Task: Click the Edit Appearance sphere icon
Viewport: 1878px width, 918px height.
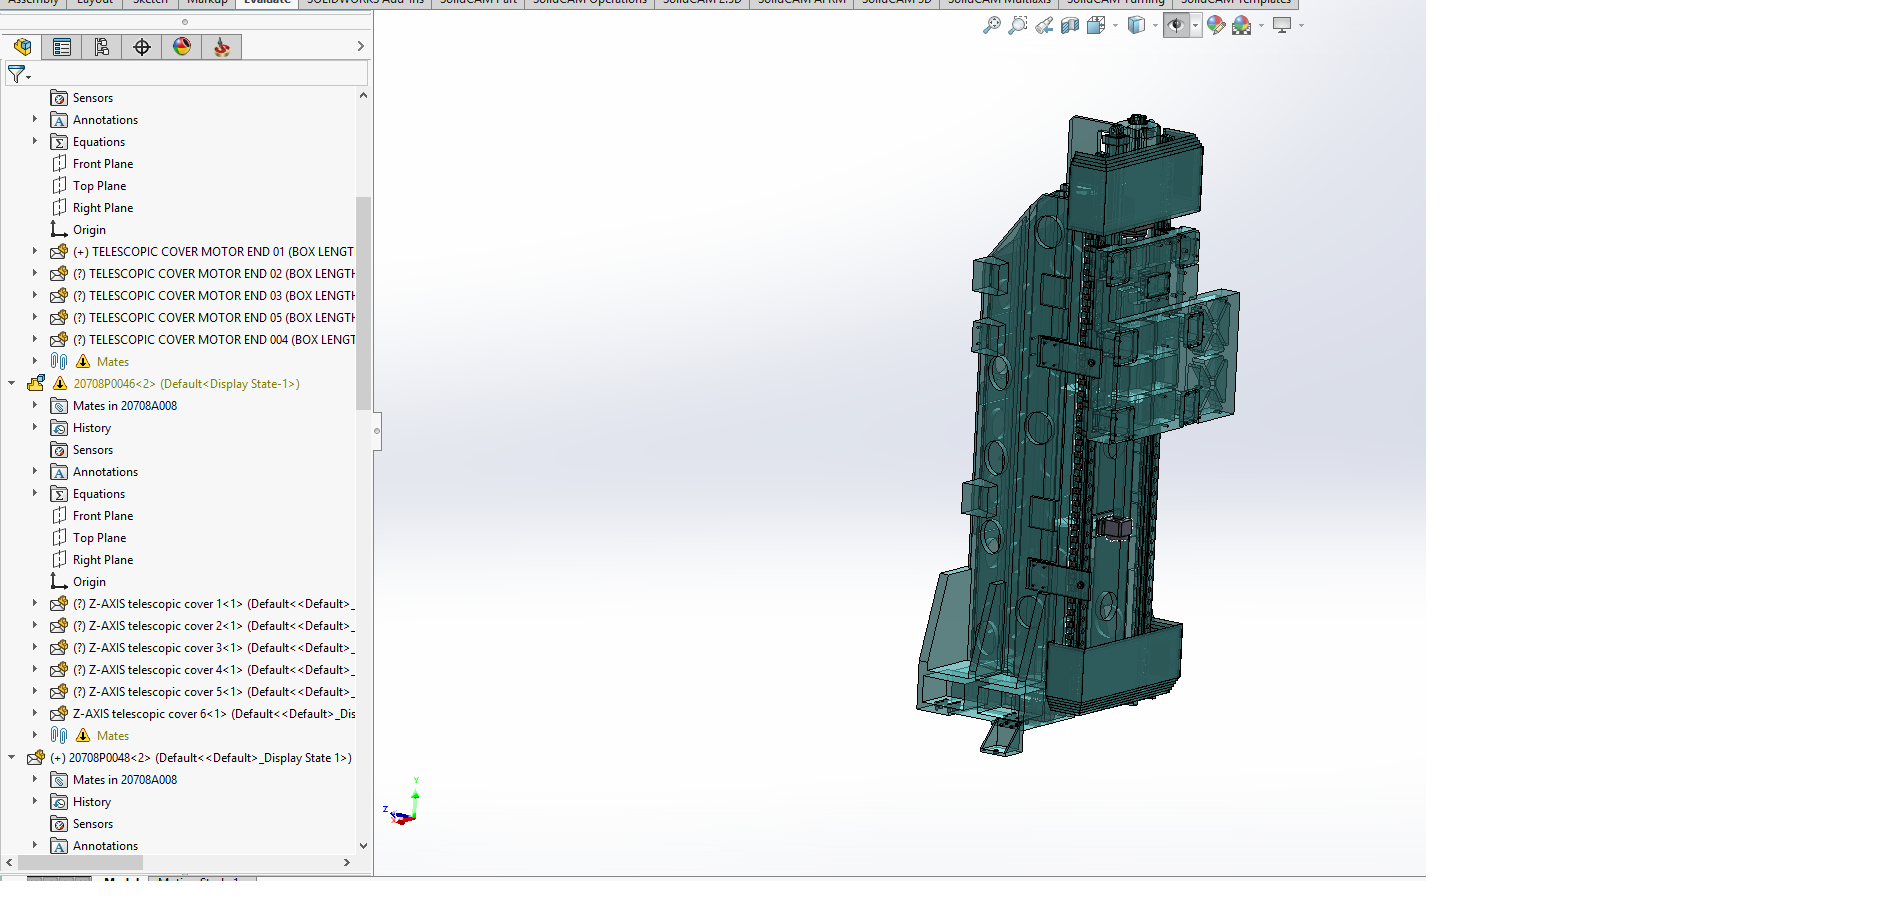Action: click(1216, 25)
